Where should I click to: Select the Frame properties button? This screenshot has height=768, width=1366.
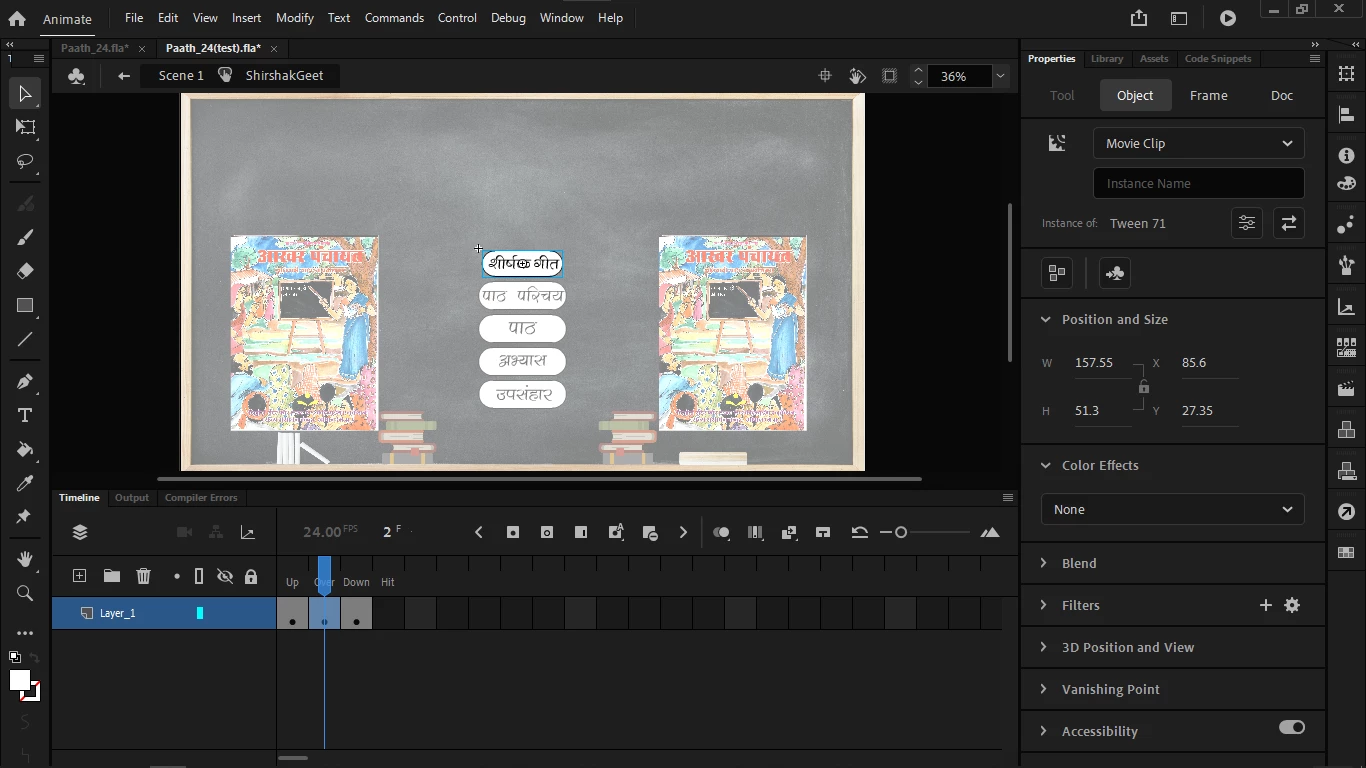(1208, 95)
